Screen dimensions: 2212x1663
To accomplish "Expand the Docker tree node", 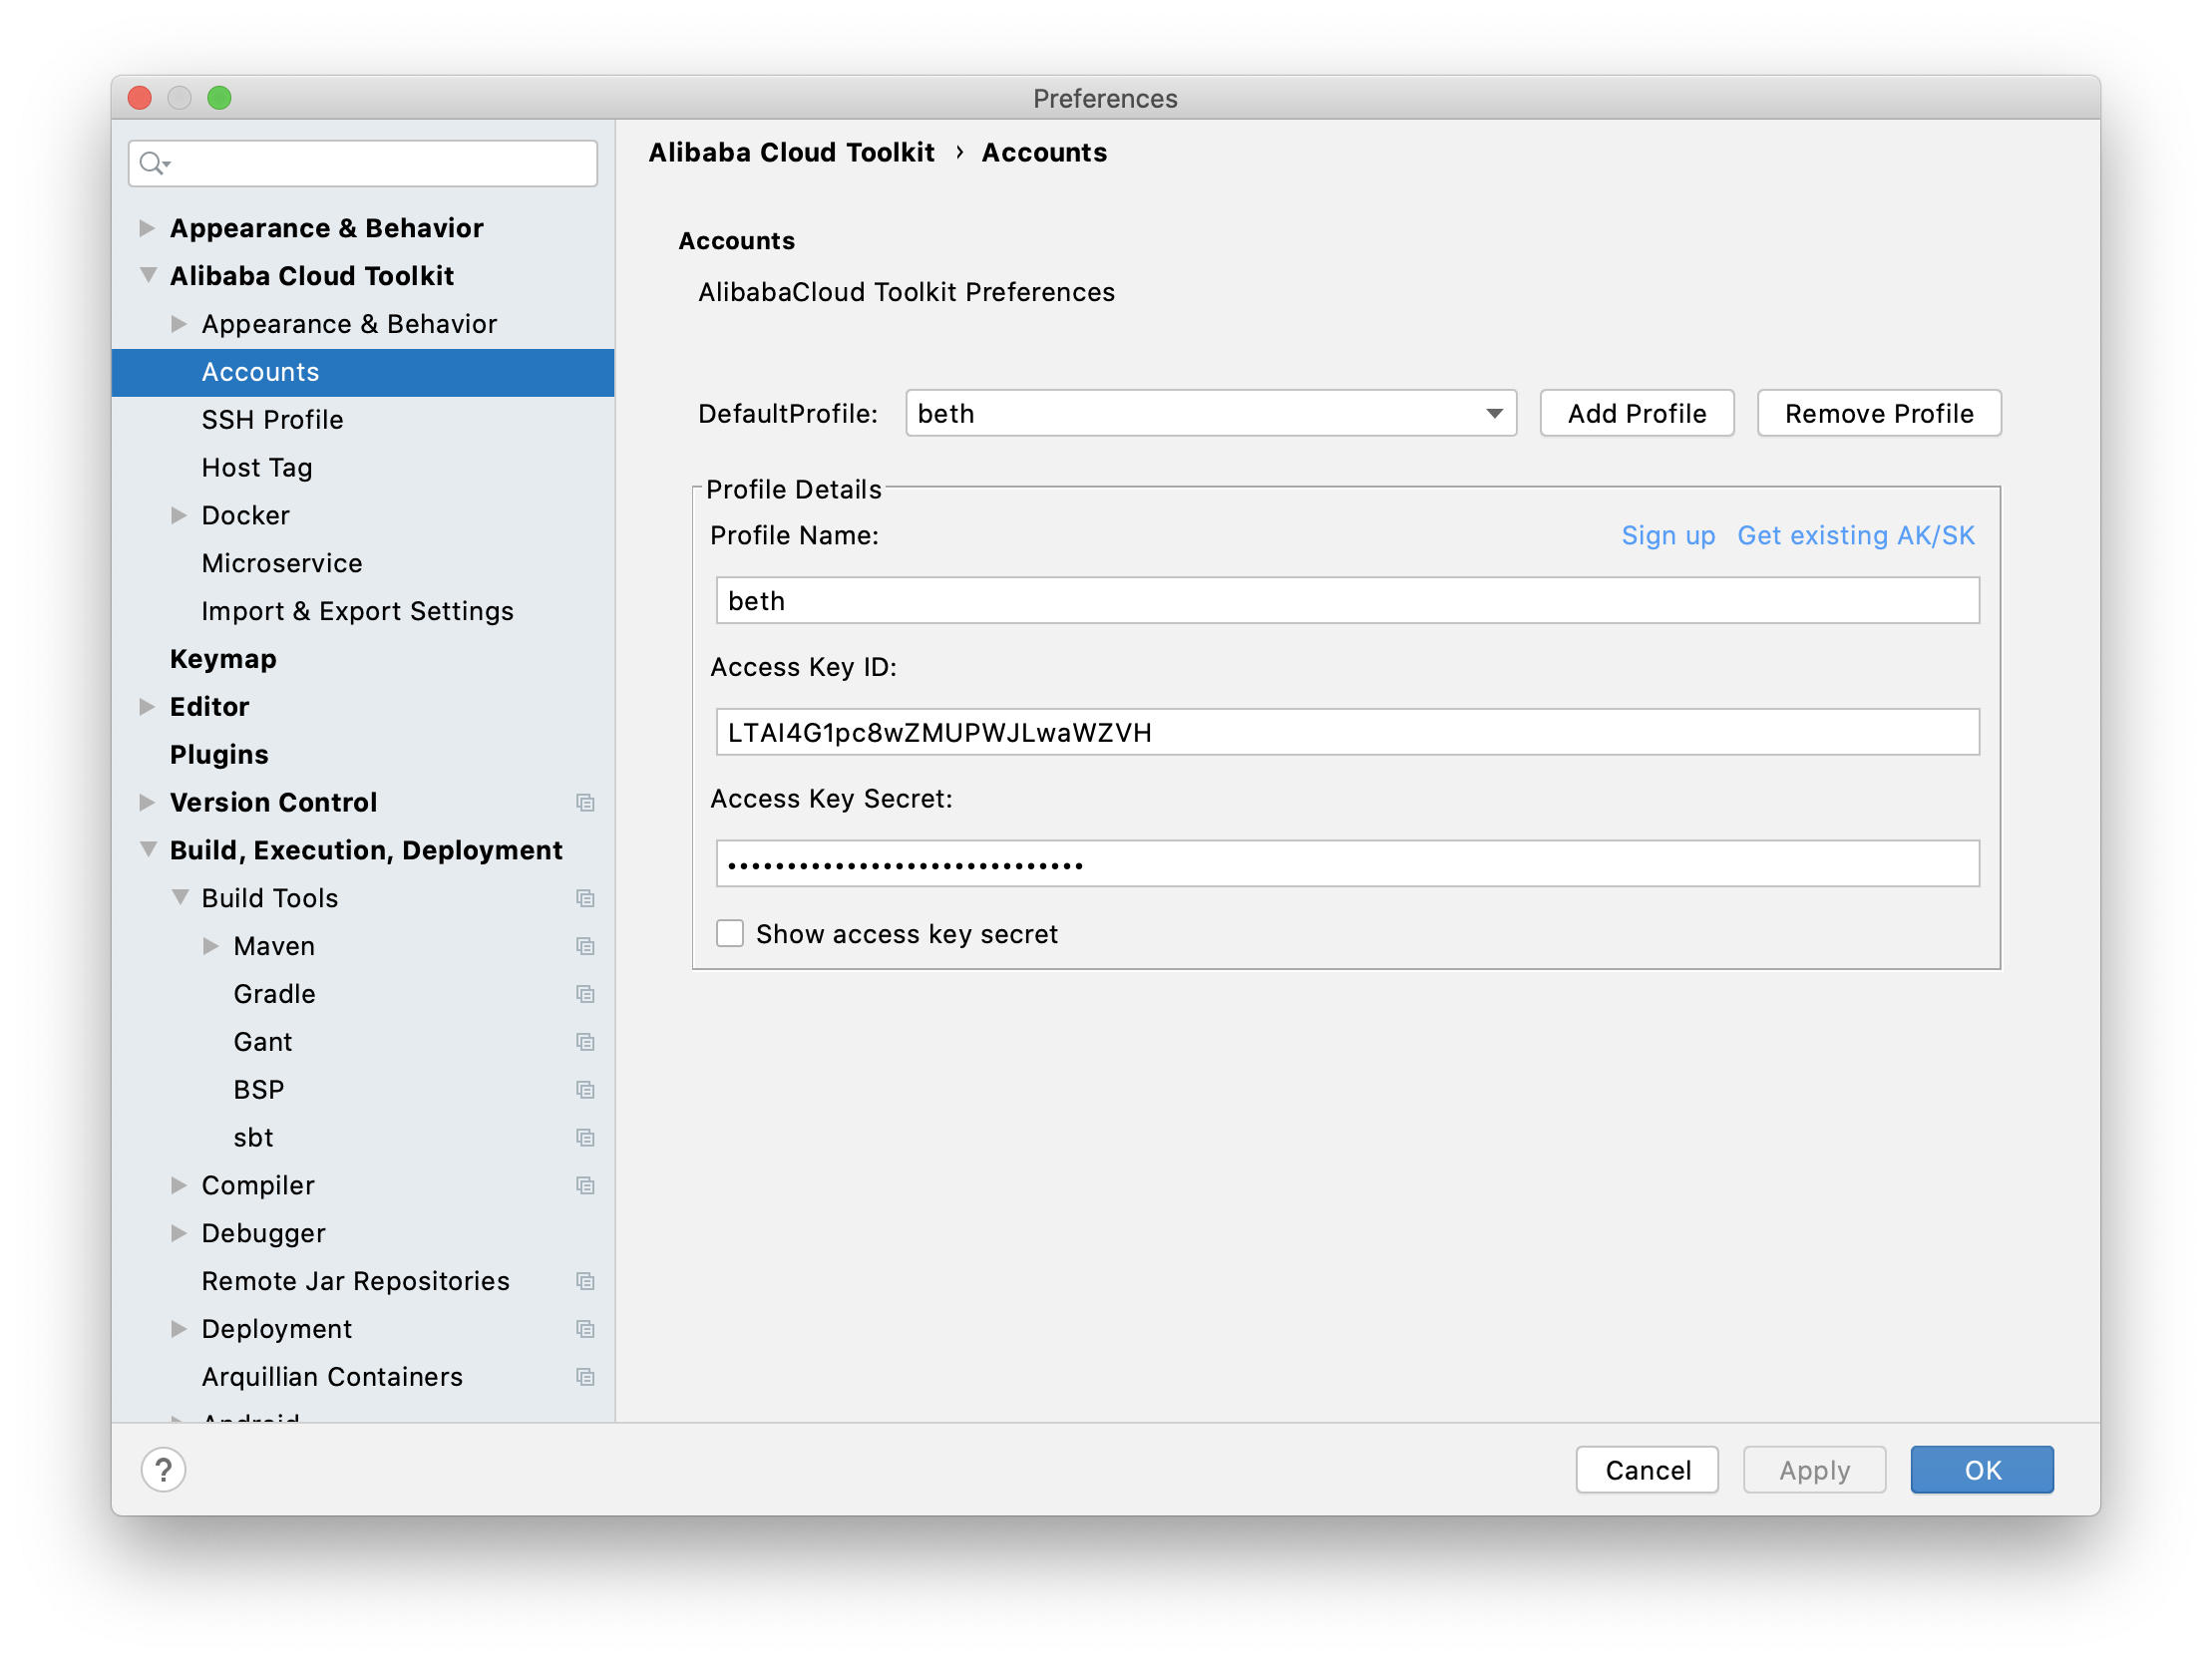I will 179,515.
